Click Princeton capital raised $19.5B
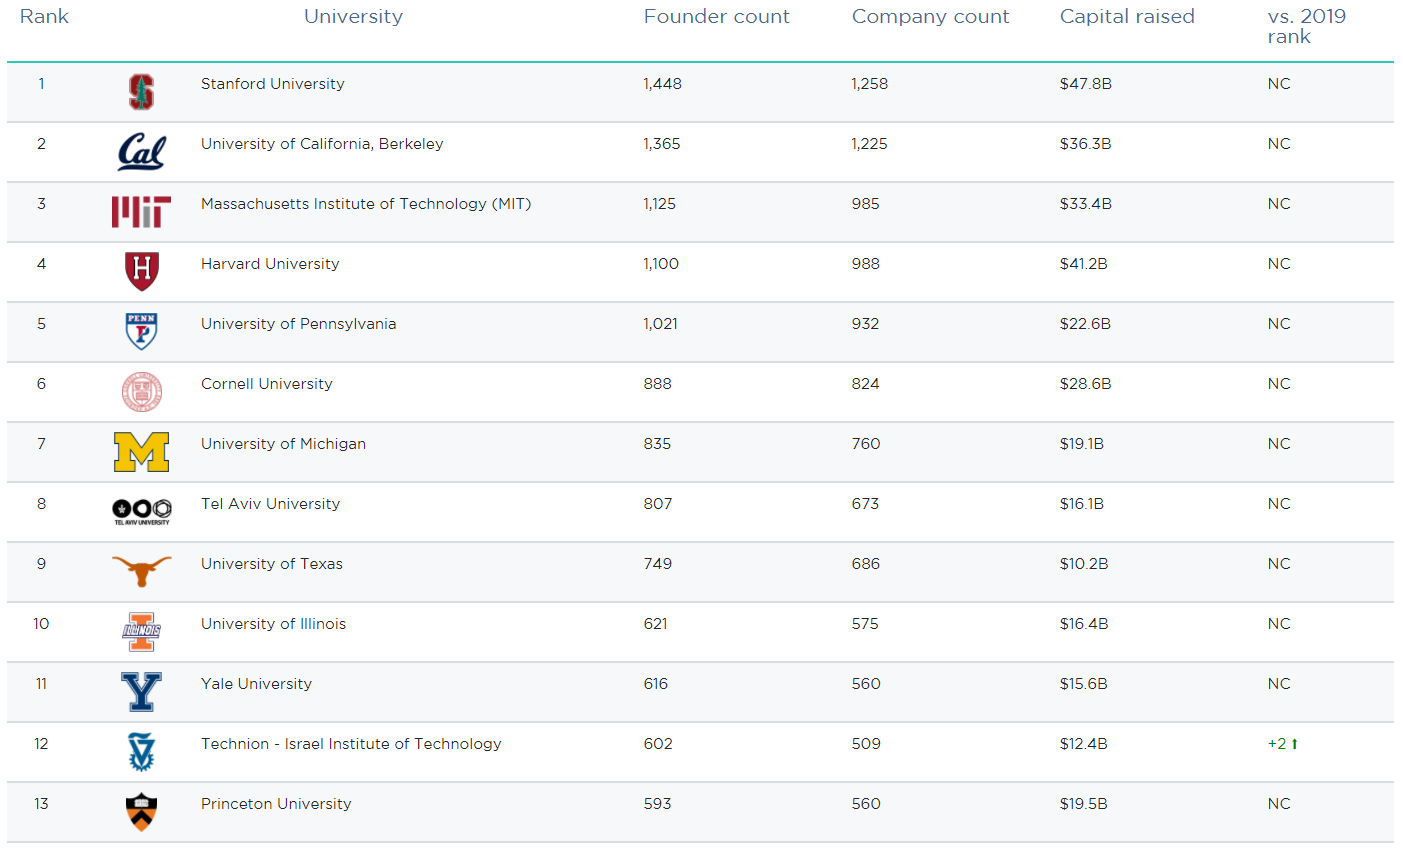 tap(1083, 804)
